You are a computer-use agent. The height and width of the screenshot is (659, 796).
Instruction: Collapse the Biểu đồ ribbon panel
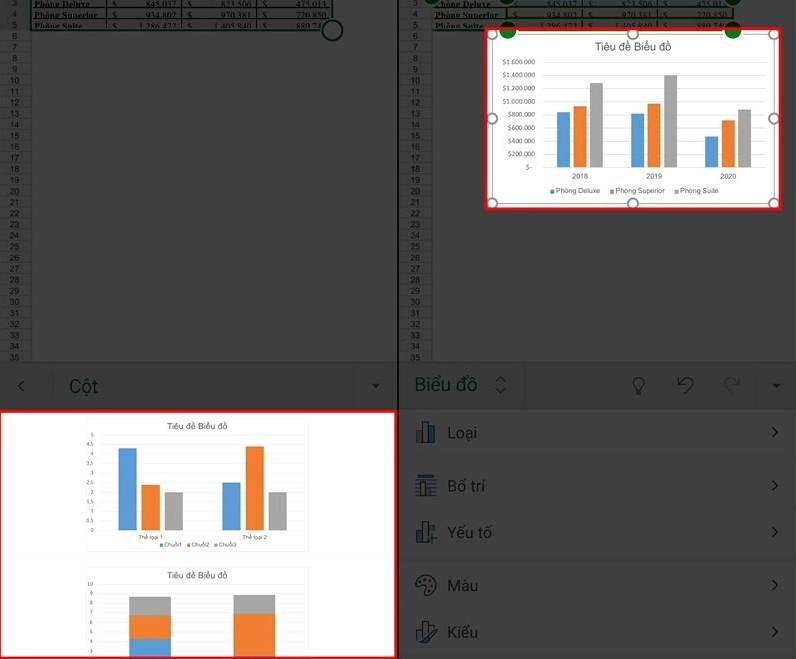point(776,386)
